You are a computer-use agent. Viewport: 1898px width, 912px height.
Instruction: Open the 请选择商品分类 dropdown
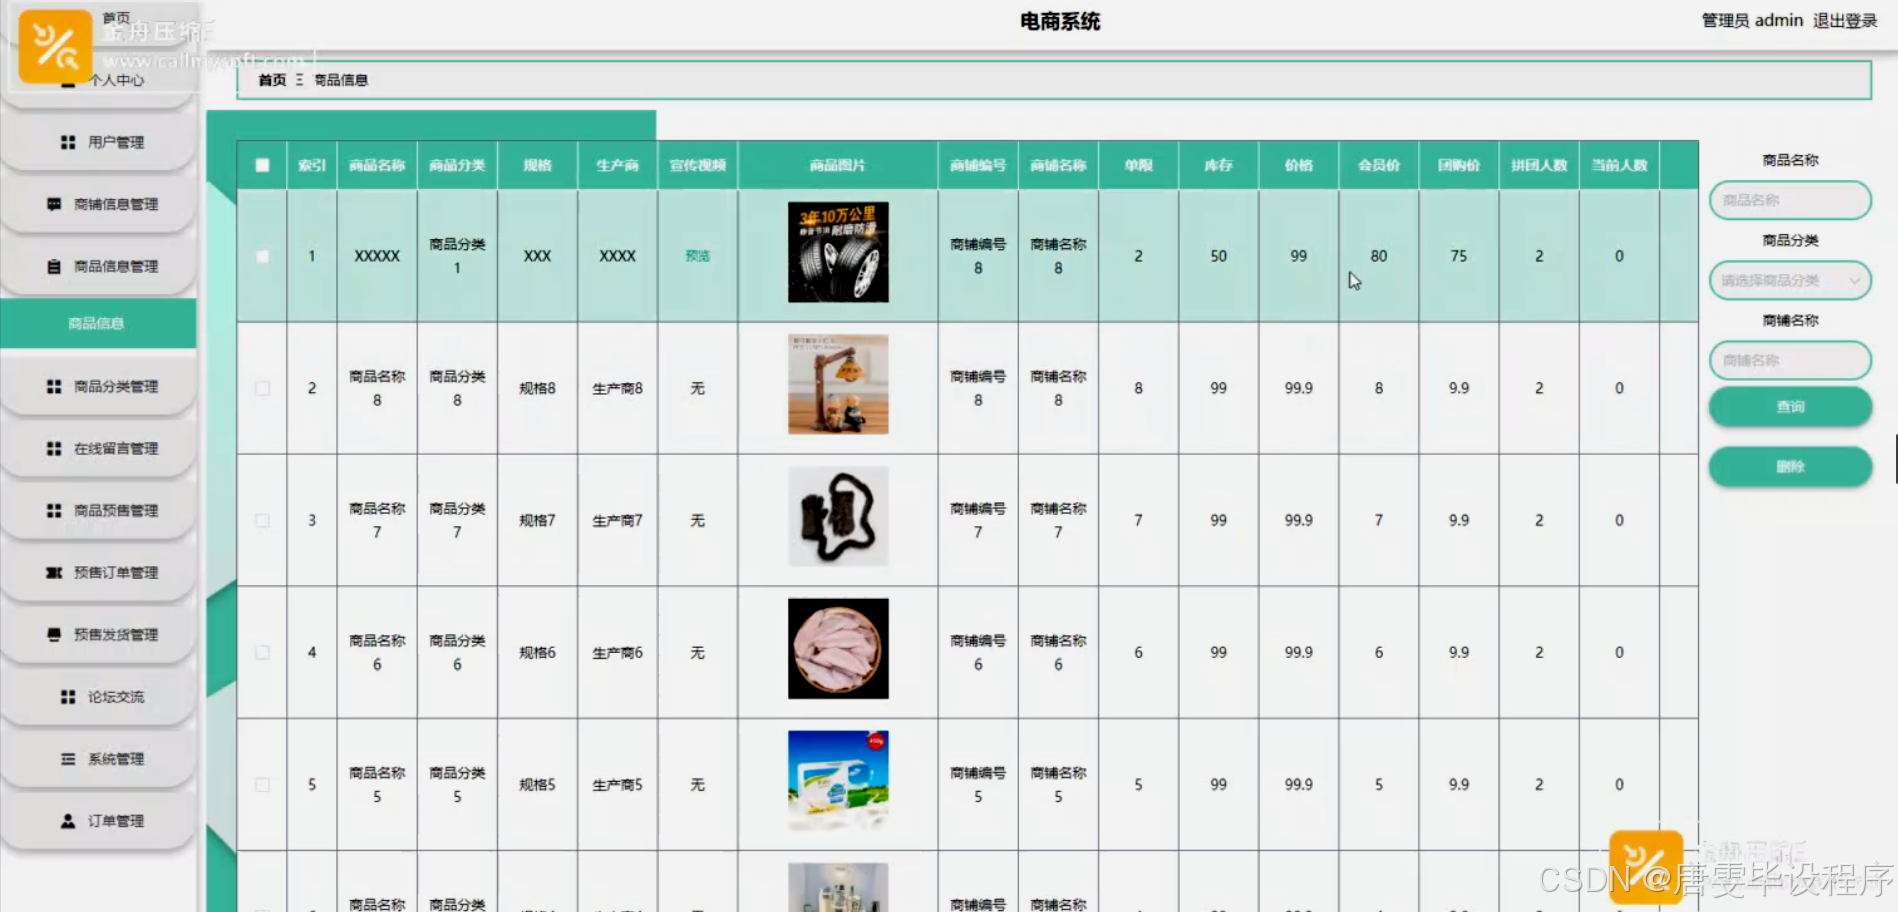(1790, 280)
